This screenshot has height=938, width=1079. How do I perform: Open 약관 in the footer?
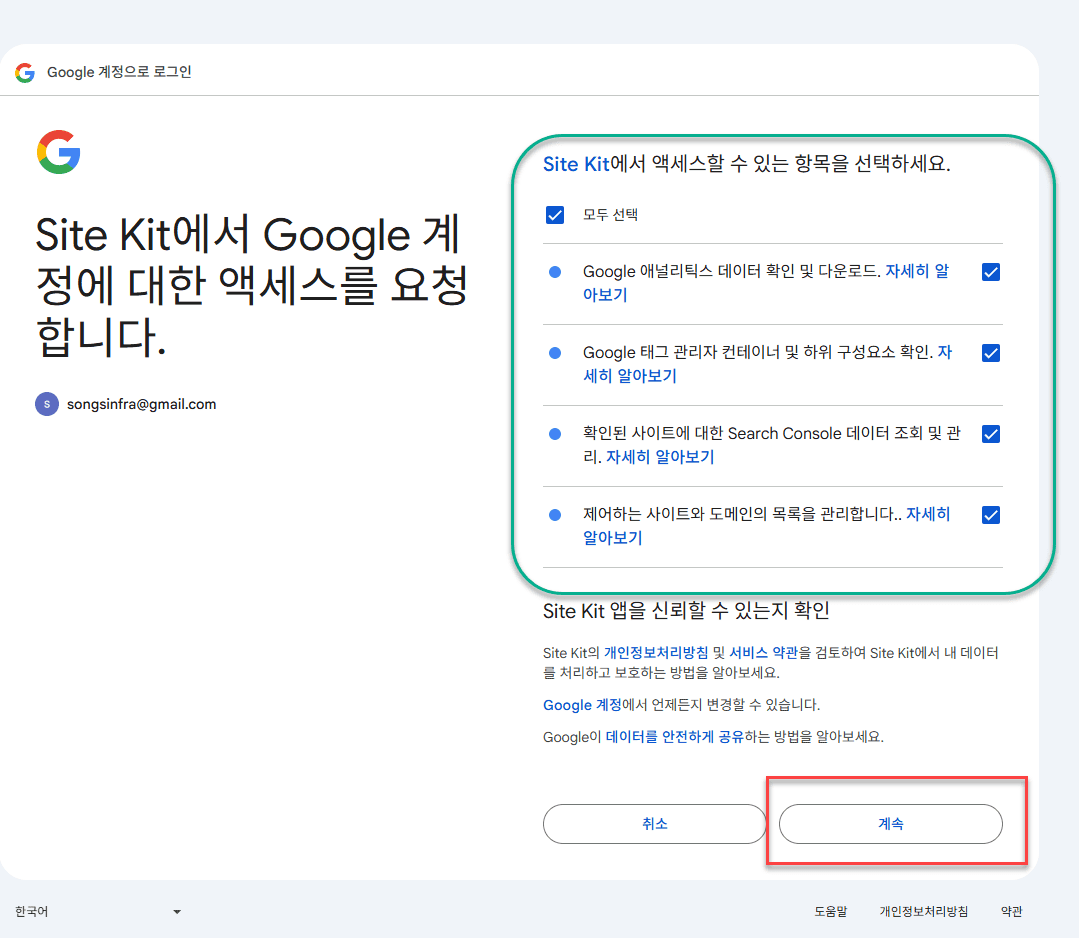[1011, 912]
